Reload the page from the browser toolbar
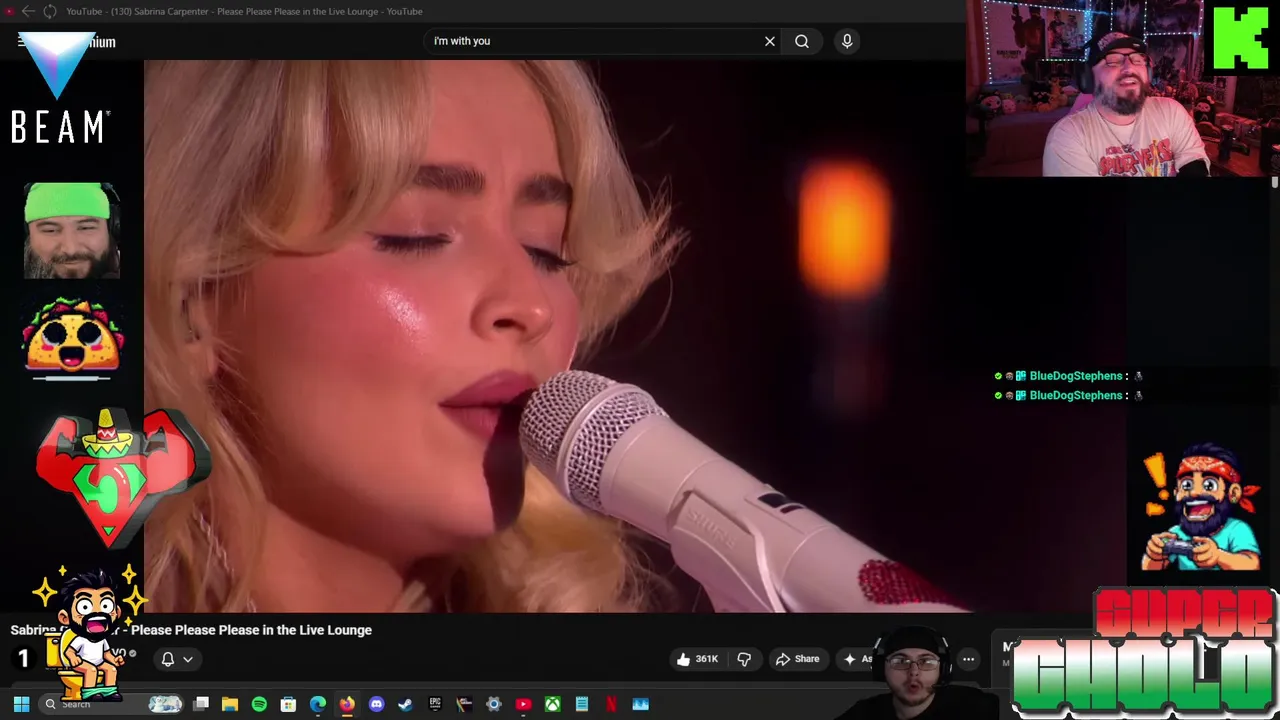Viewport: 1280px width, 720px height. (50, 11)
